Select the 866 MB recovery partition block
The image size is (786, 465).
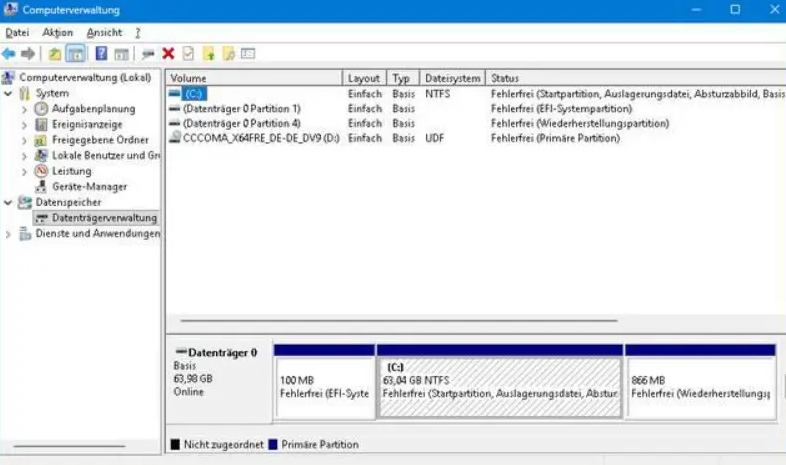[700, 382]
